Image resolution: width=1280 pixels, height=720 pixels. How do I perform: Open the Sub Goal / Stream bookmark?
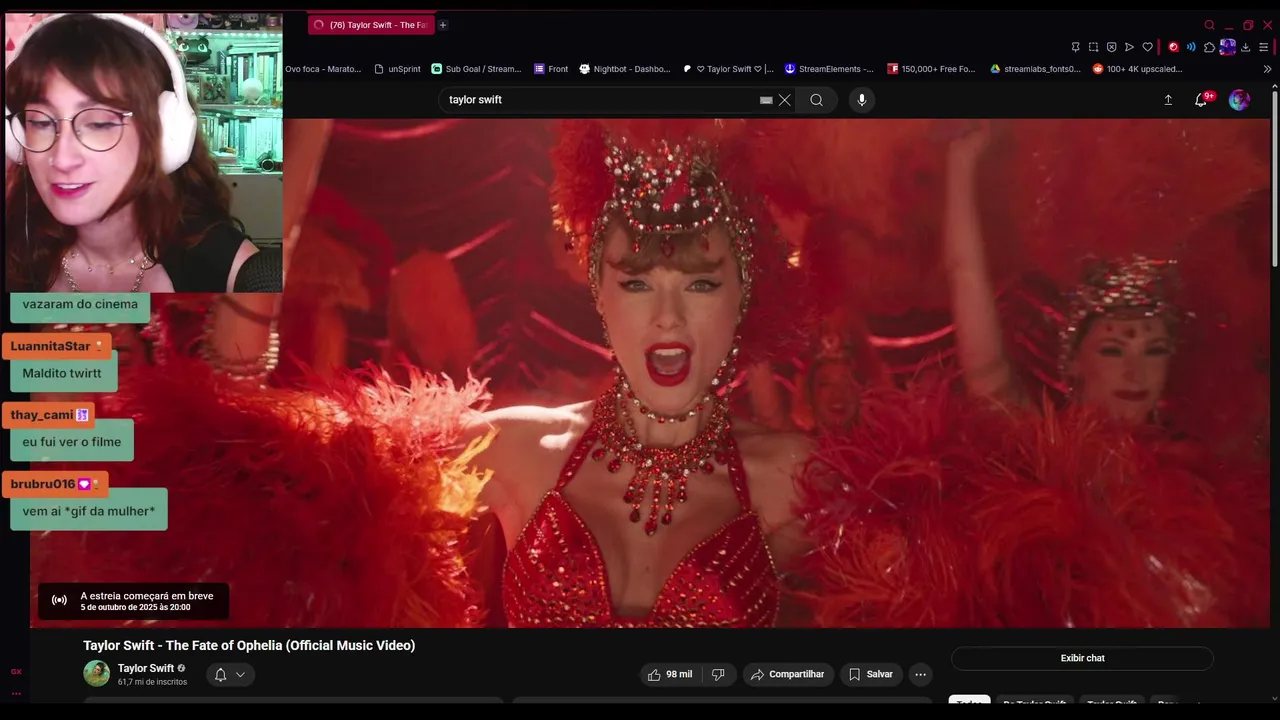[476, 69]
